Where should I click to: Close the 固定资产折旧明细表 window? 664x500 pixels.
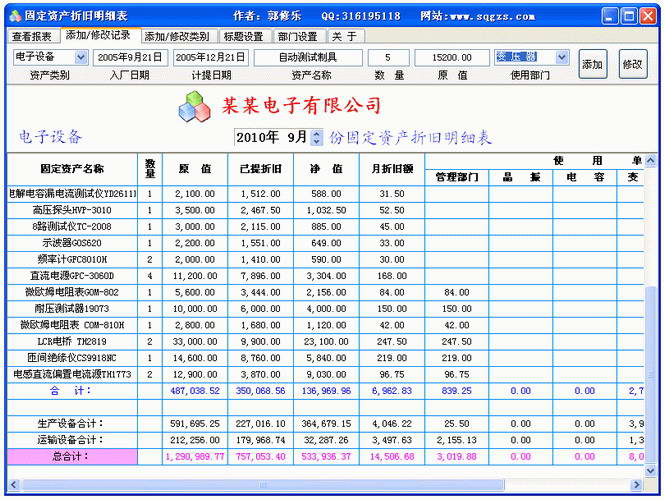click(648, 16)
